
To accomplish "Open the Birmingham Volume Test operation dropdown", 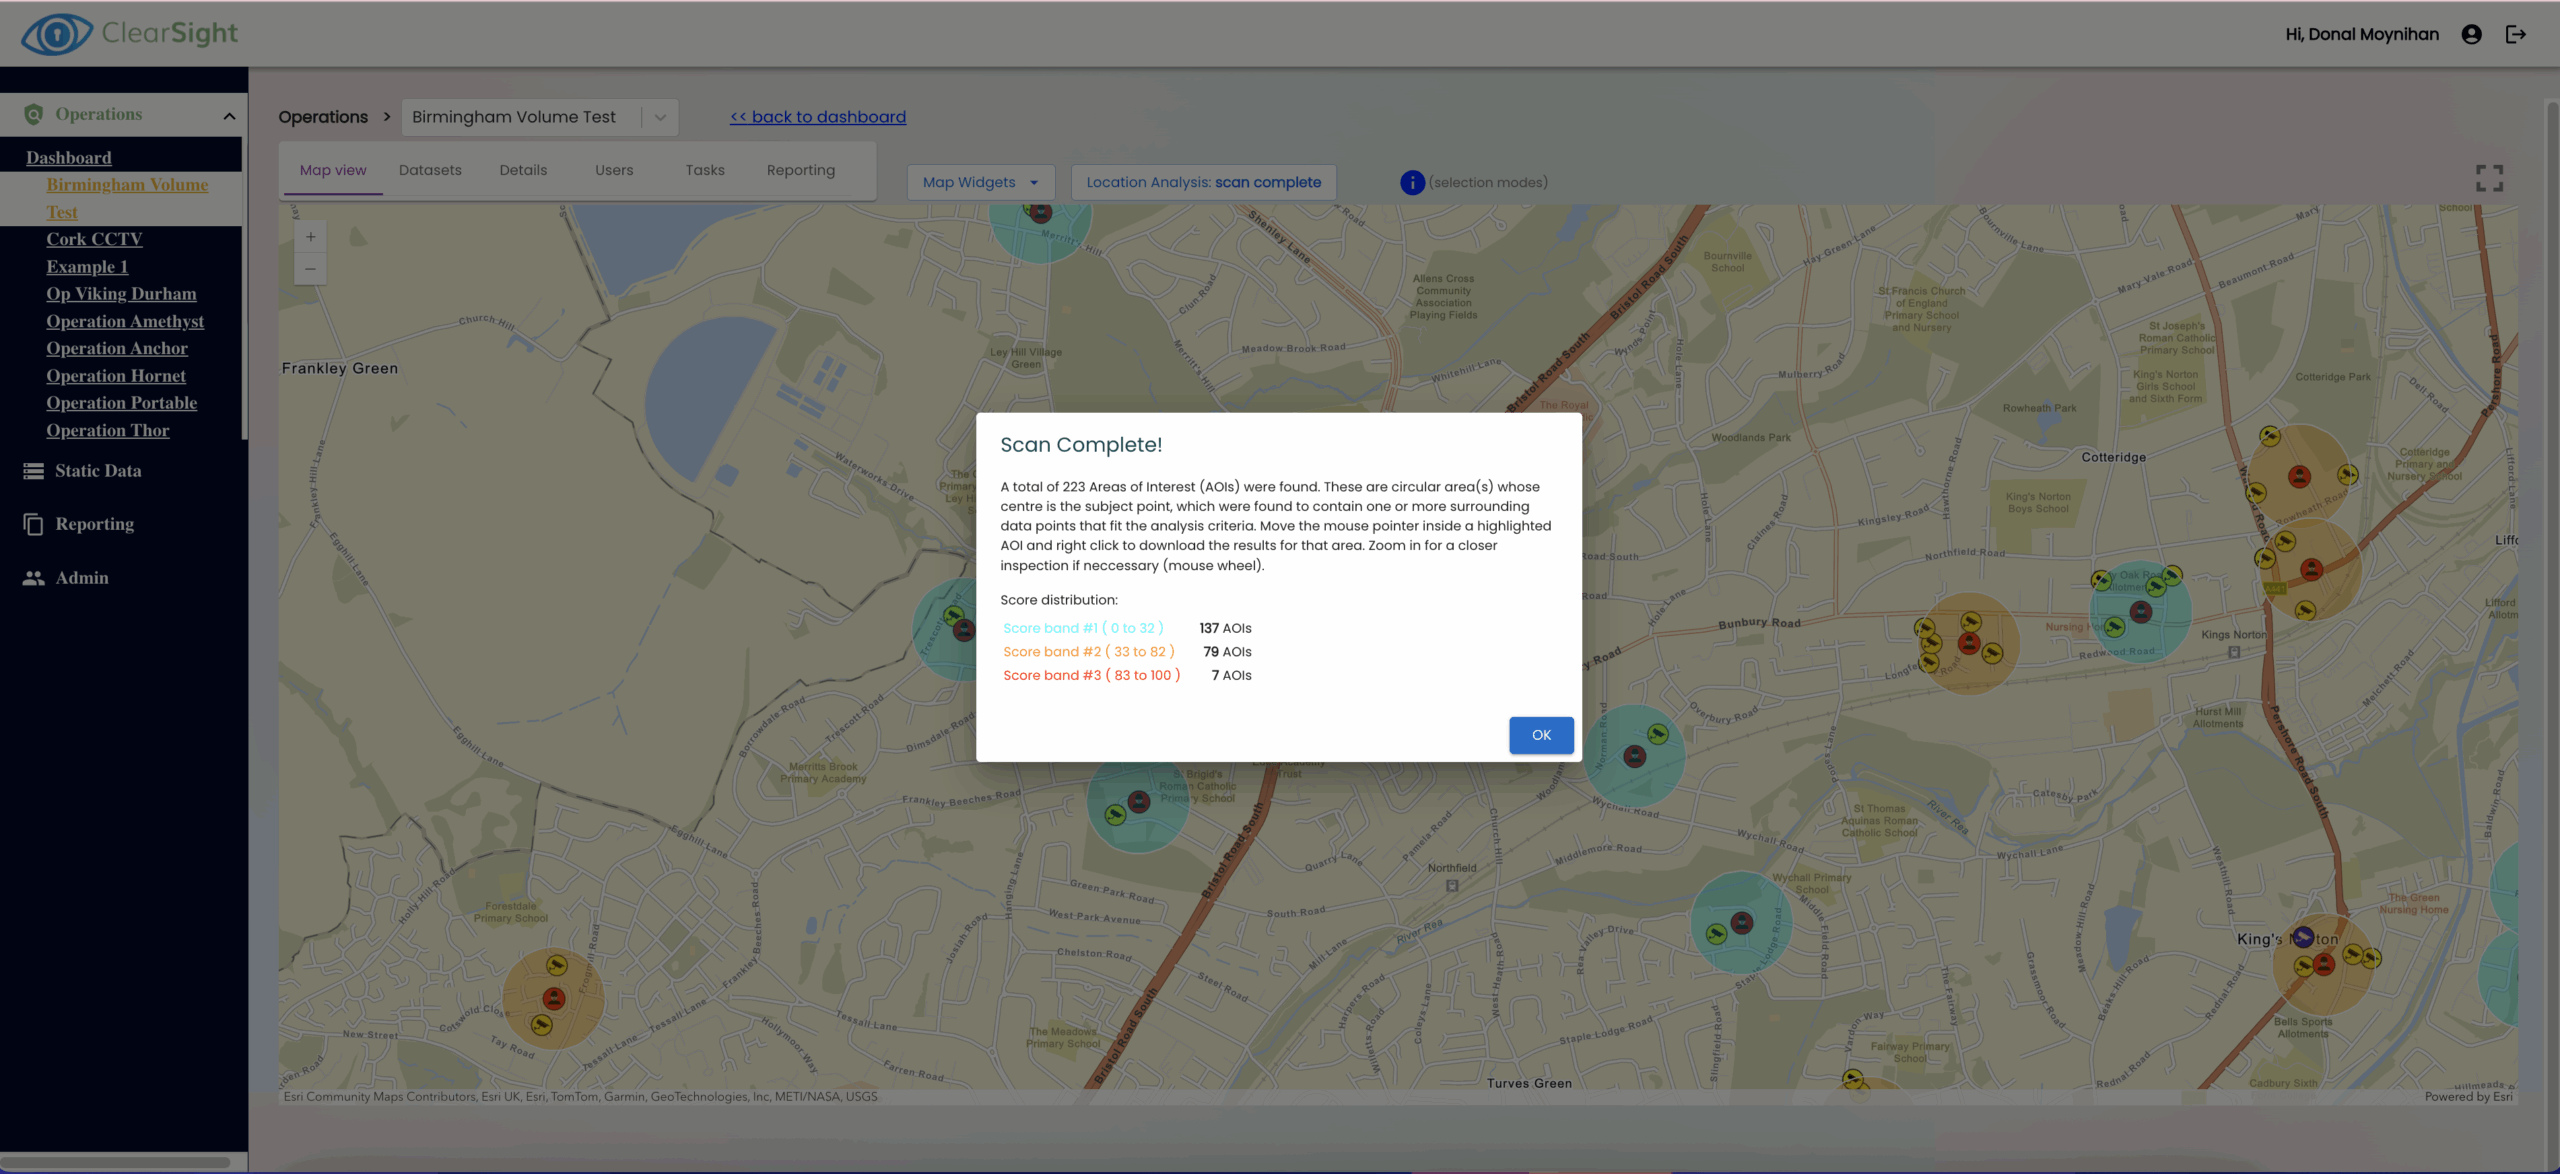I will pos(660,117).
